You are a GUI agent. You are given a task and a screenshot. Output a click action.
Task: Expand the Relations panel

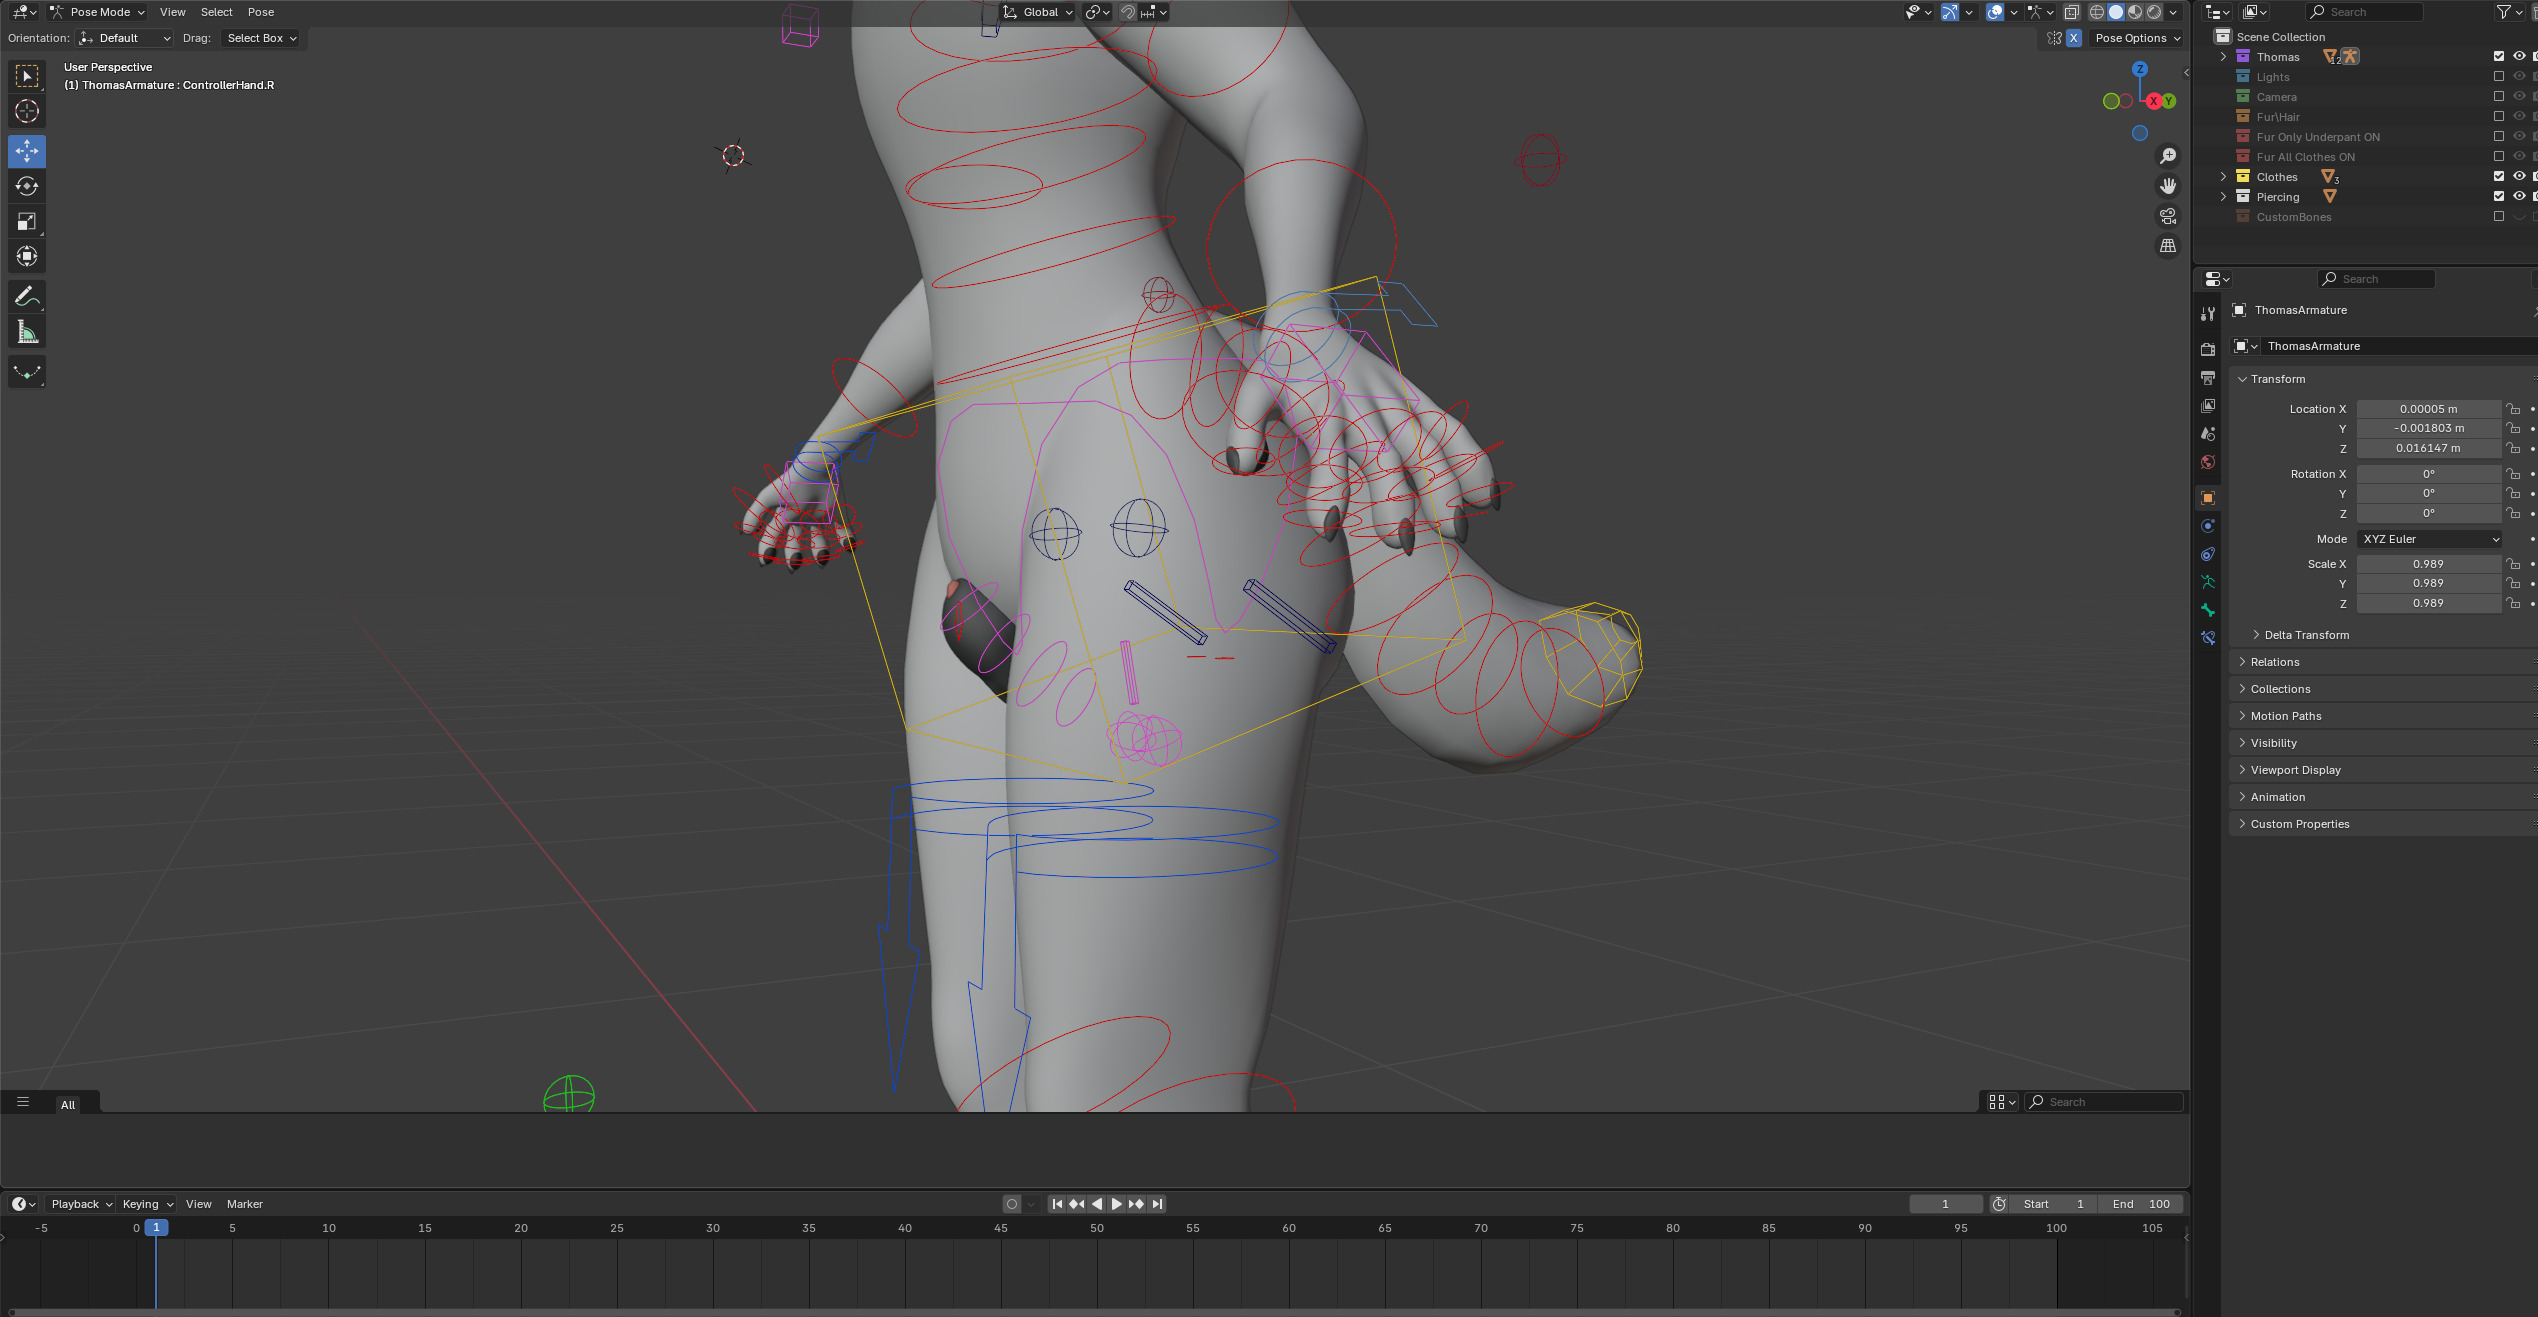coord(2275,662)
